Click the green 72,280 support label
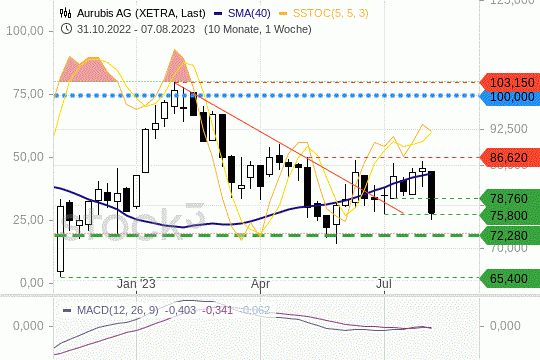The image size is (540, 360). tap(510, 236)
